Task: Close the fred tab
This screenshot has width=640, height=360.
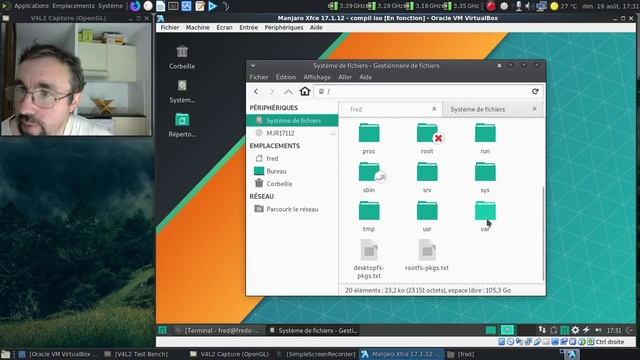Action: (434, 109)
